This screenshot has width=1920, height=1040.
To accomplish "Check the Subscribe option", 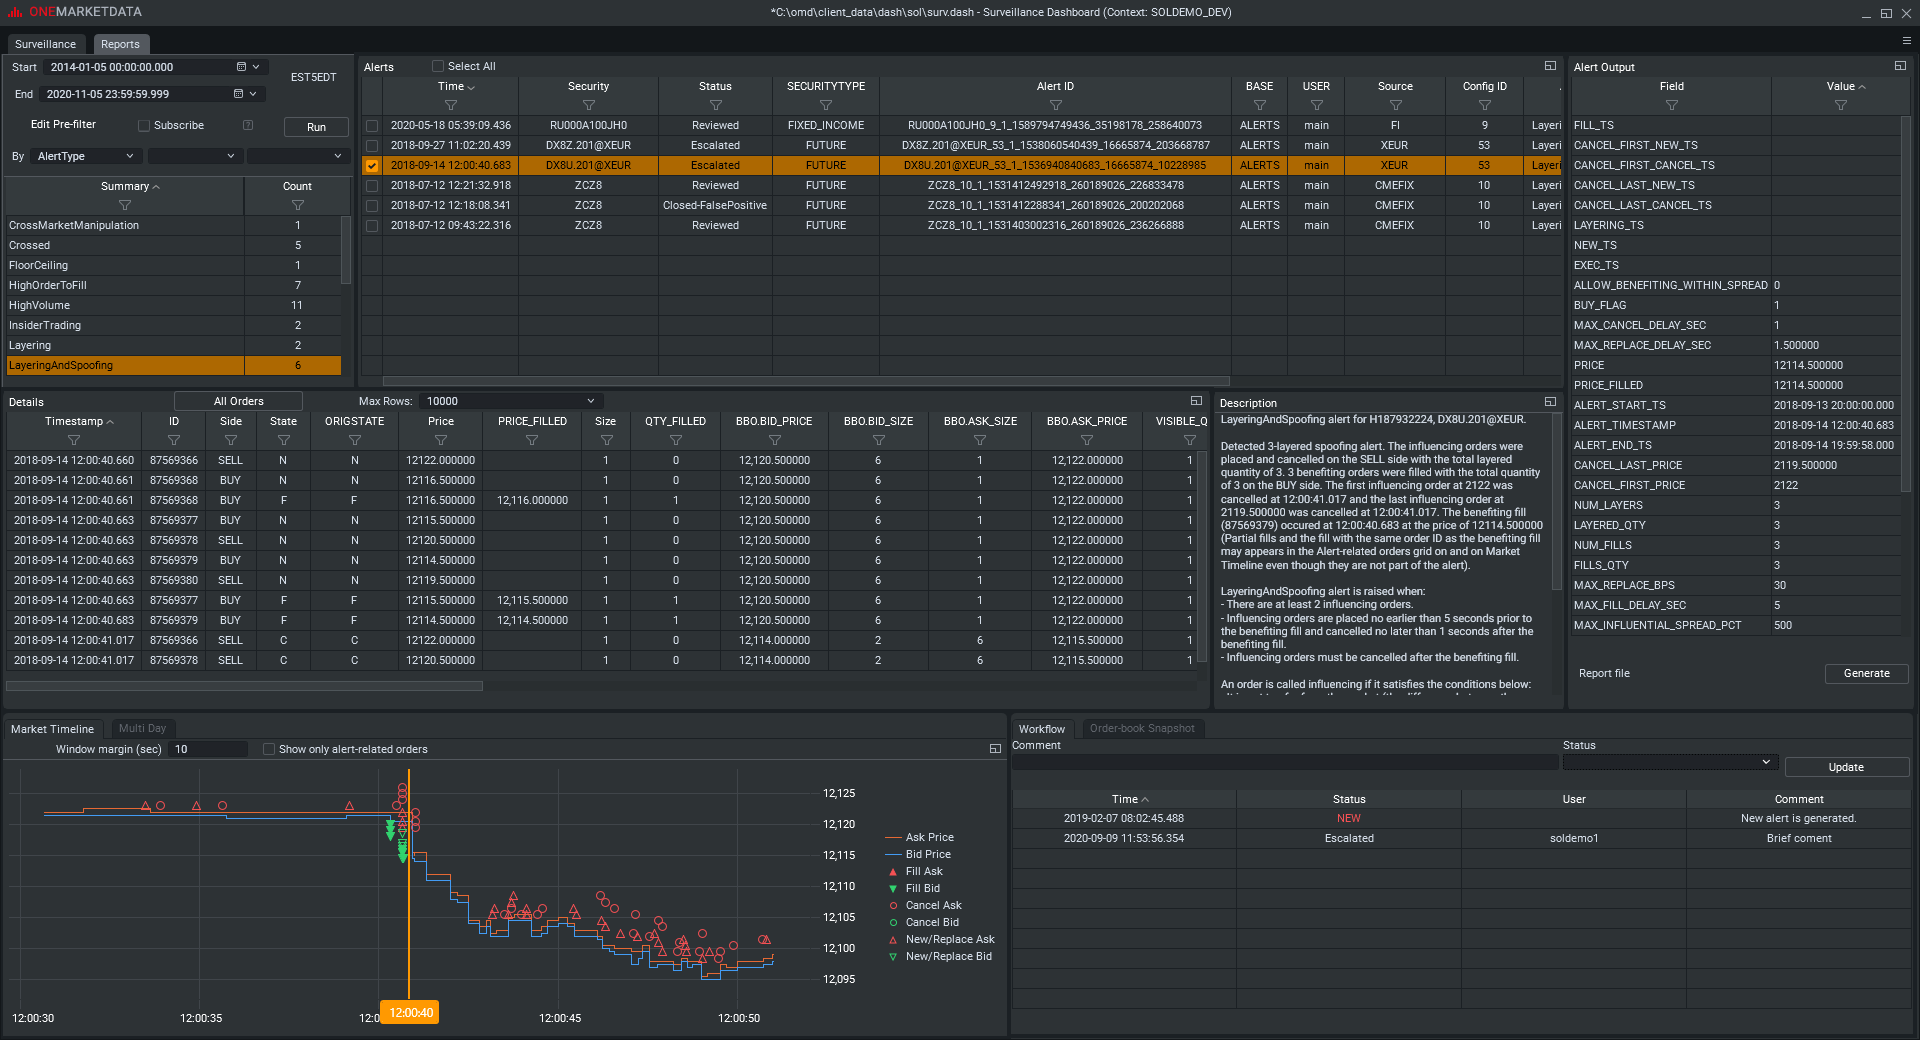I will [x=144, y=125].
